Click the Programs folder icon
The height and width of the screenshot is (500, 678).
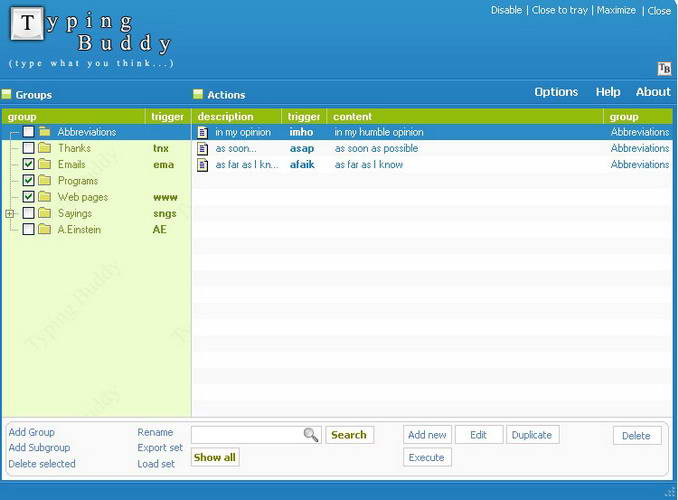click(45, 180)
